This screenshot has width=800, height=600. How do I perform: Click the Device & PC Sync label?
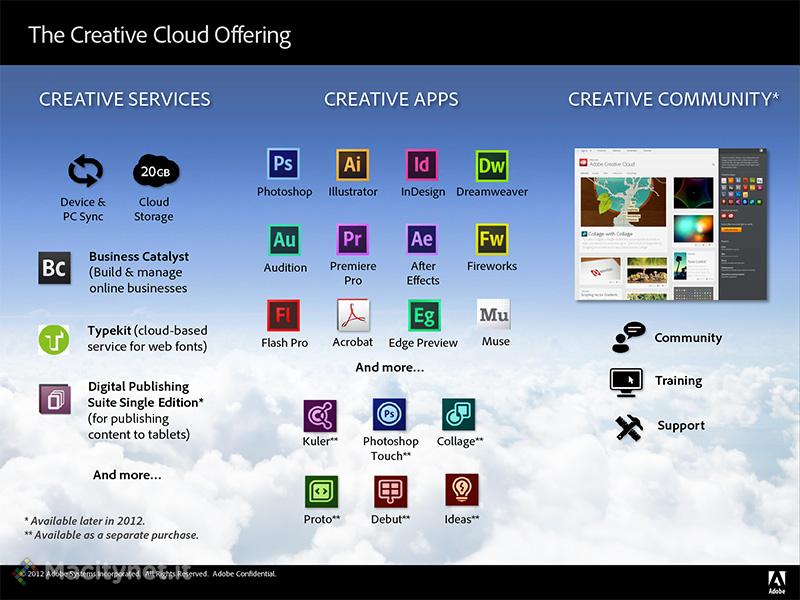point(83,209)
